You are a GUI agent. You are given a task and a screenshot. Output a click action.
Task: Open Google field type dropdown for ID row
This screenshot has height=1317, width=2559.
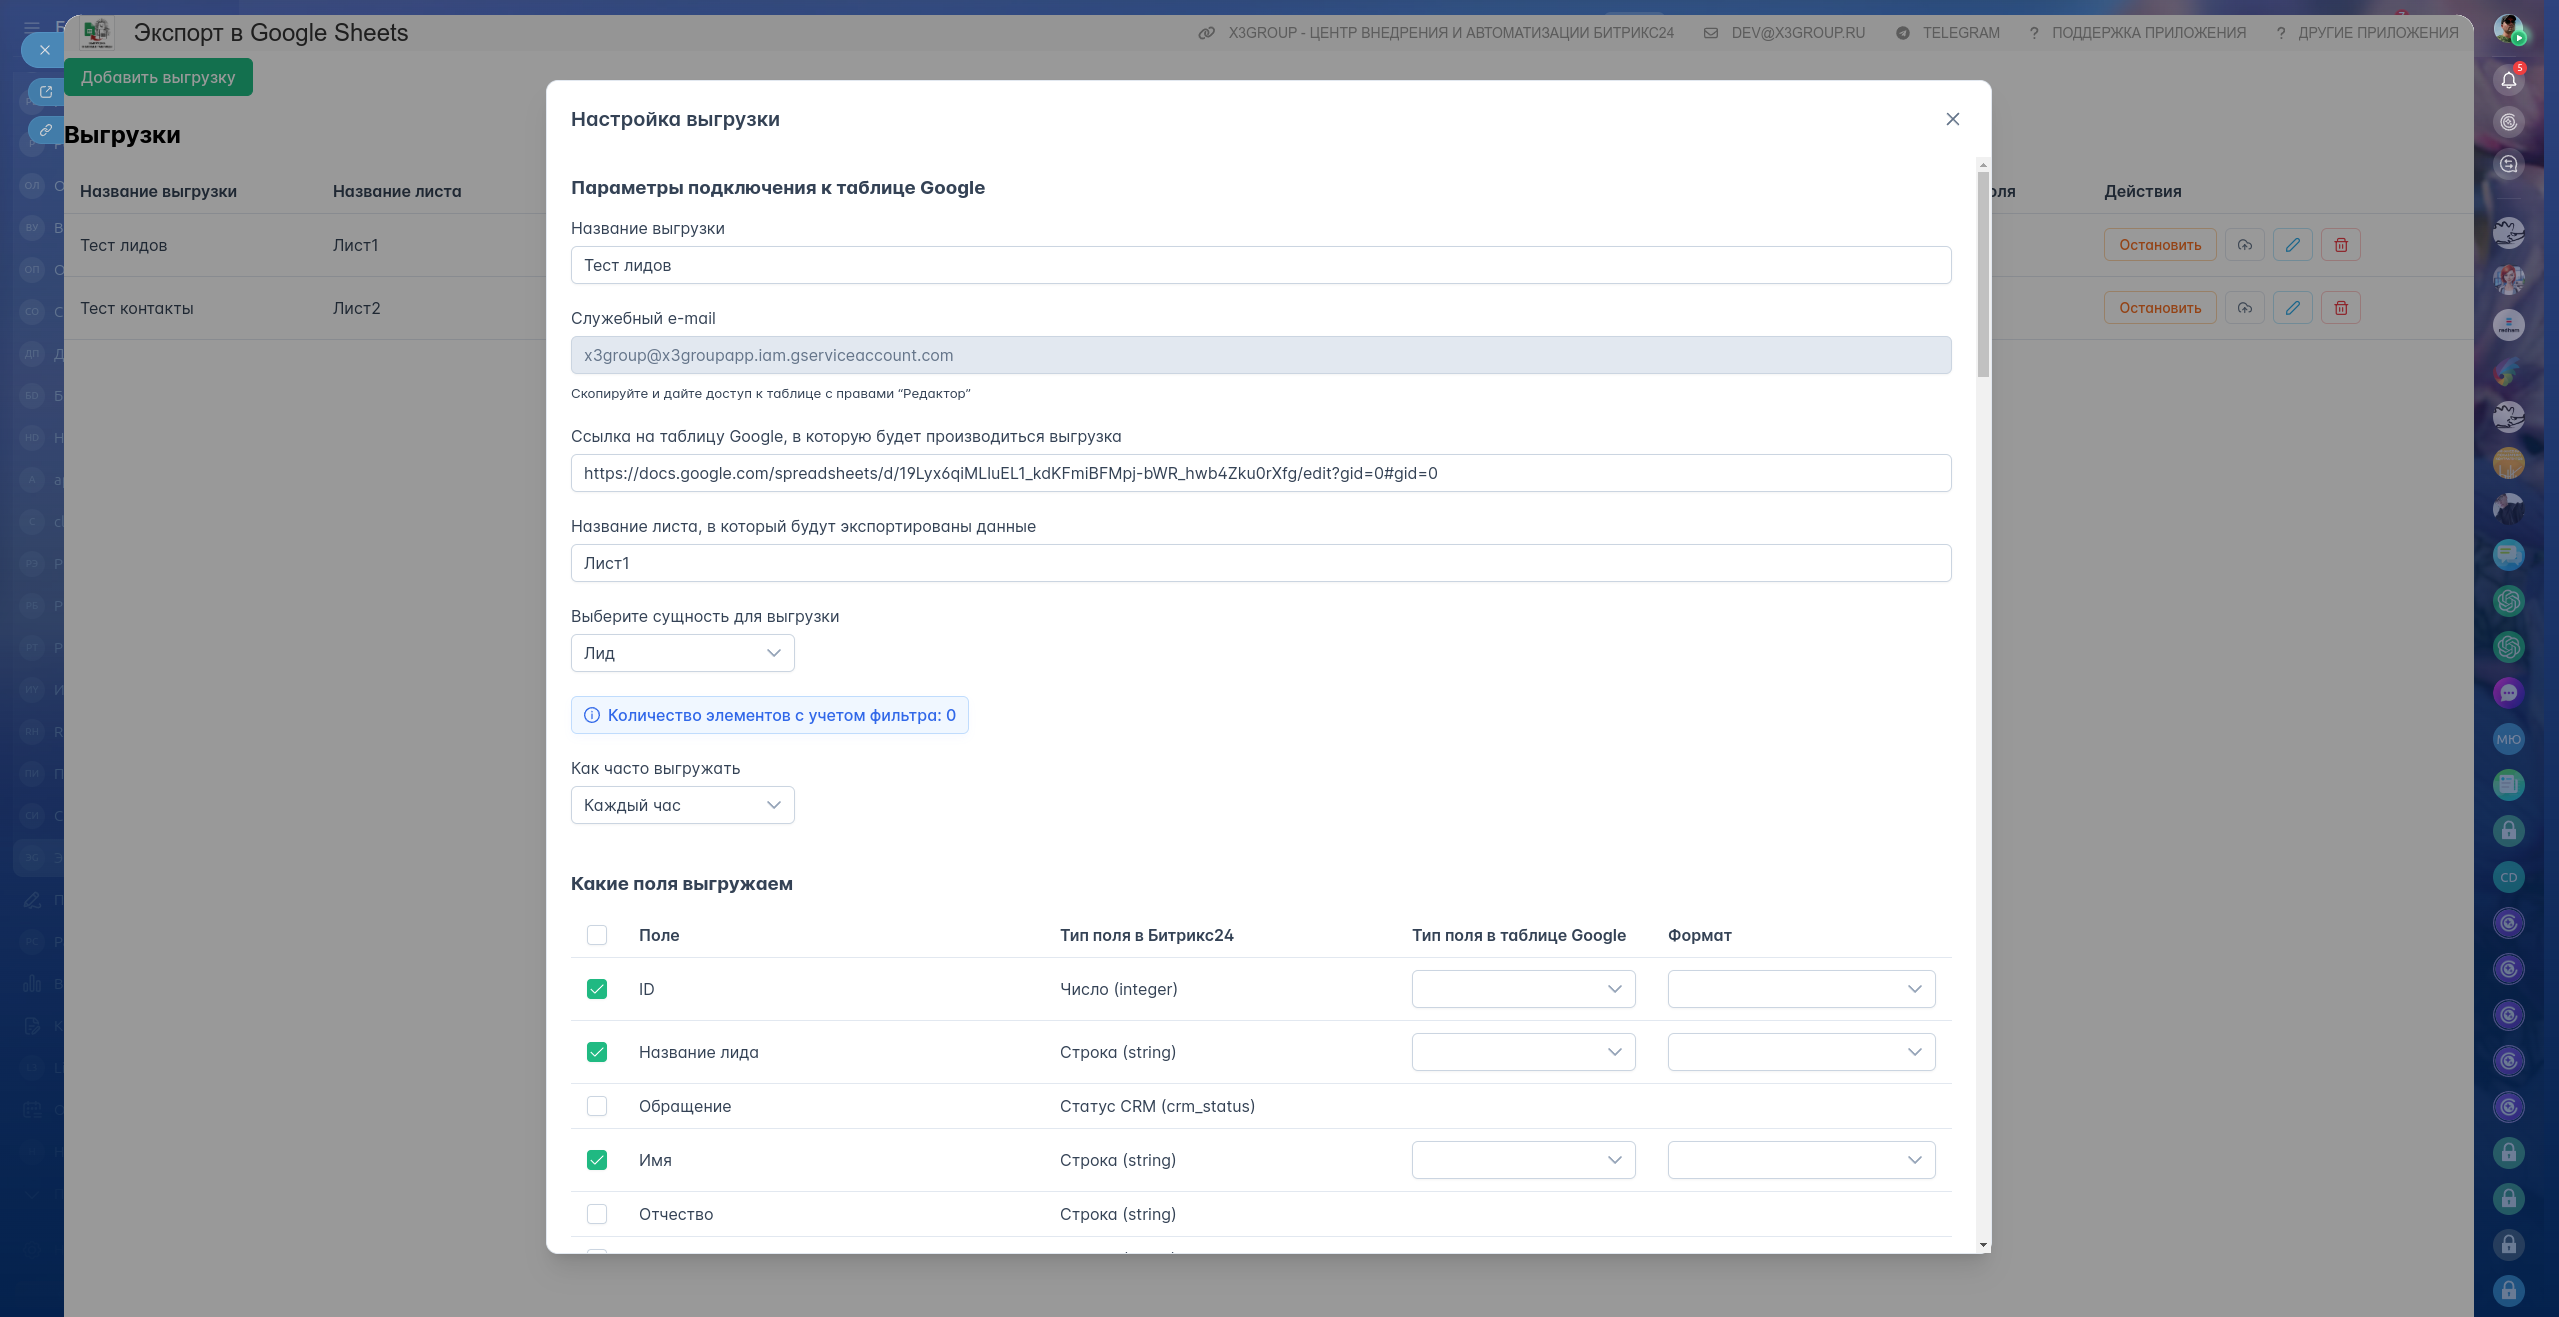point(1522,989)
